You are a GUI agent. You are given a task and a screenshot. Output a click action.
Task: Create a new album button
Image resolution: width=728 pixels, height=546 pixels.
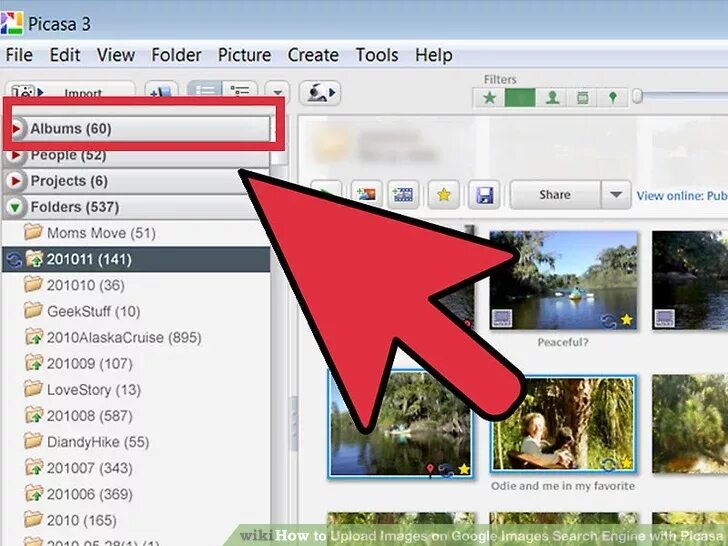pos(161,91)
